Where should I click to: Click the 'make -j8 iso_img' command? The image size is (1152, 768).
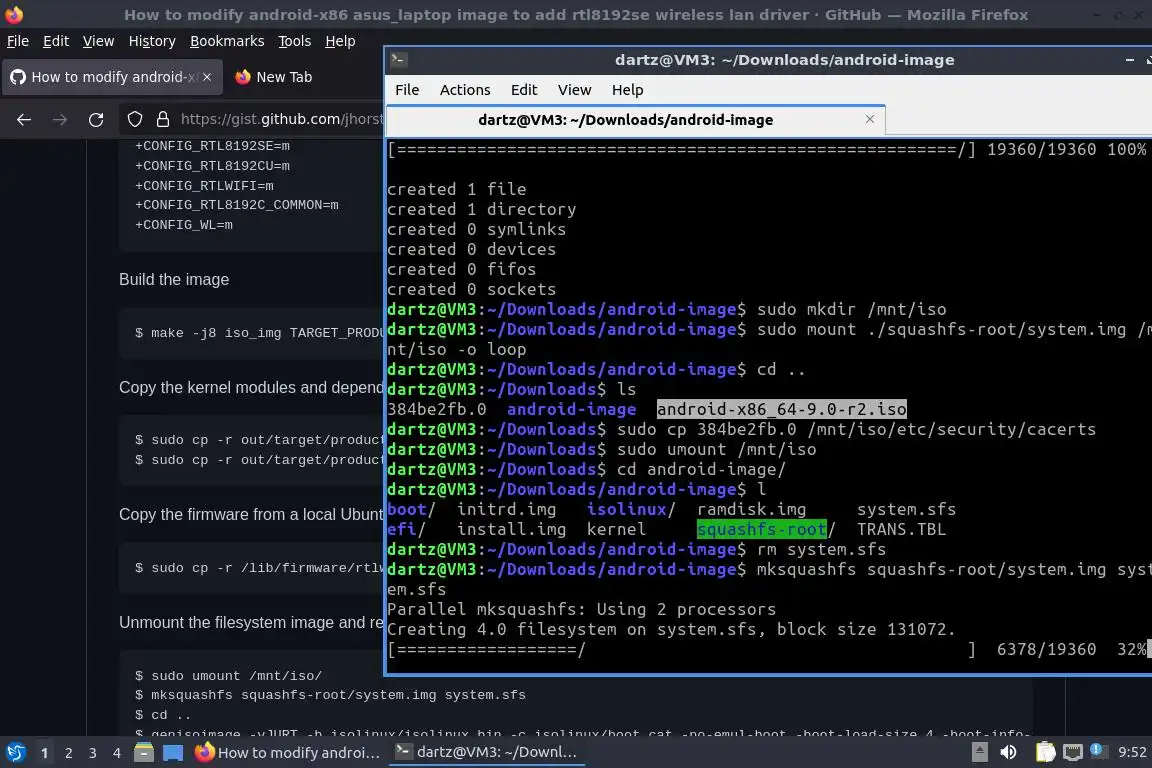(259, 333)
